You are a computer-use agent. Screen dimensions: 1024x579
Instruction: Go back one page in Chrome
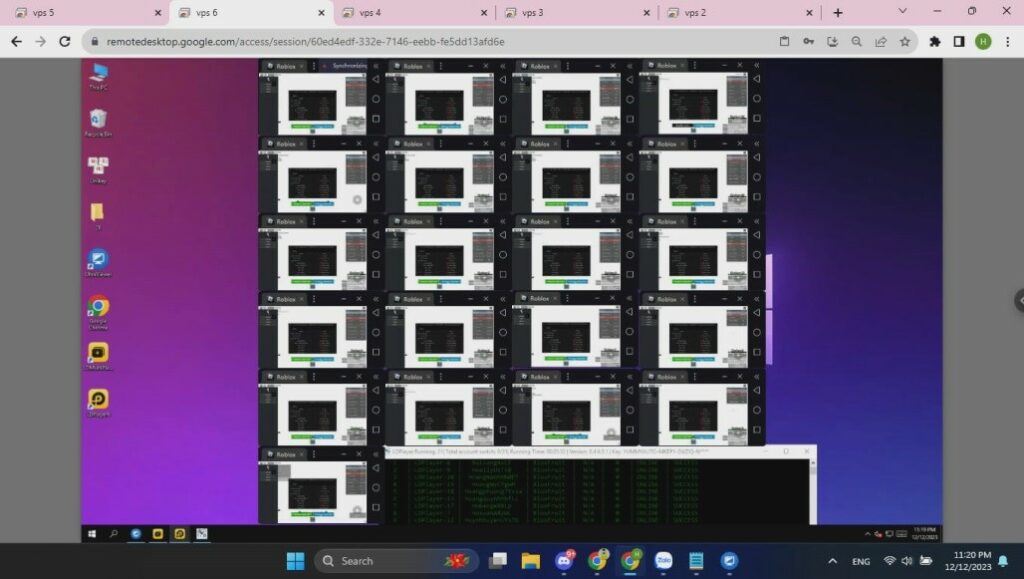tap(16, 41)
